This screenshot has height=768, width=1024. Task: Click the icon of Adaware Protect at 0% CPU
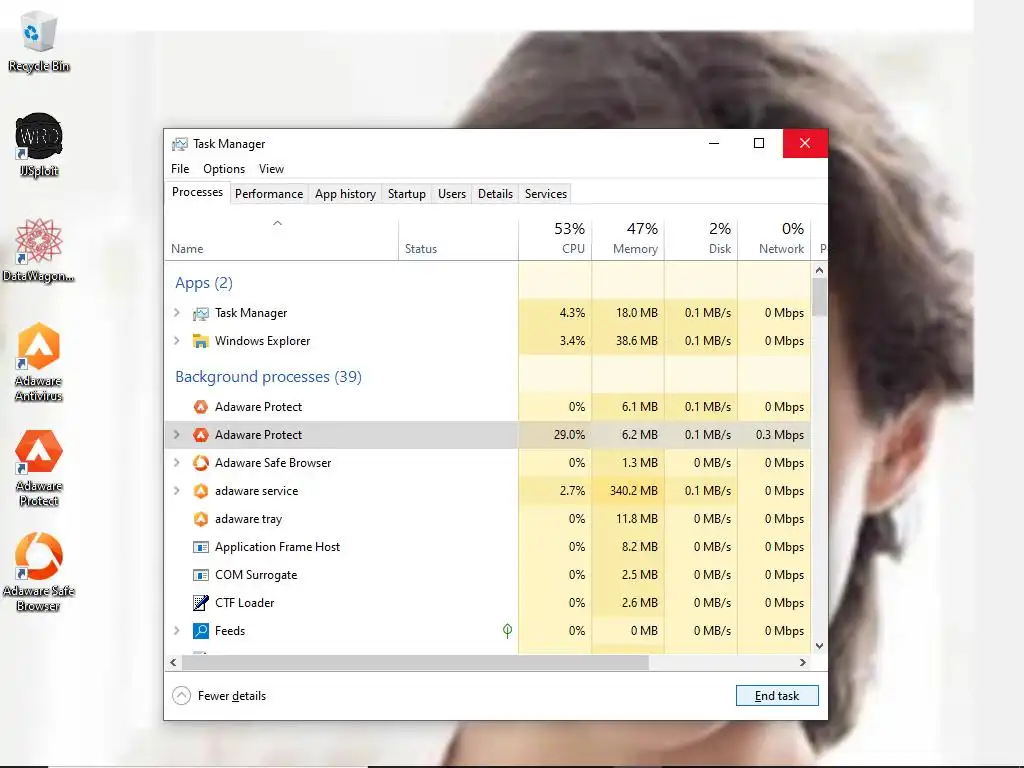[200, 407]
